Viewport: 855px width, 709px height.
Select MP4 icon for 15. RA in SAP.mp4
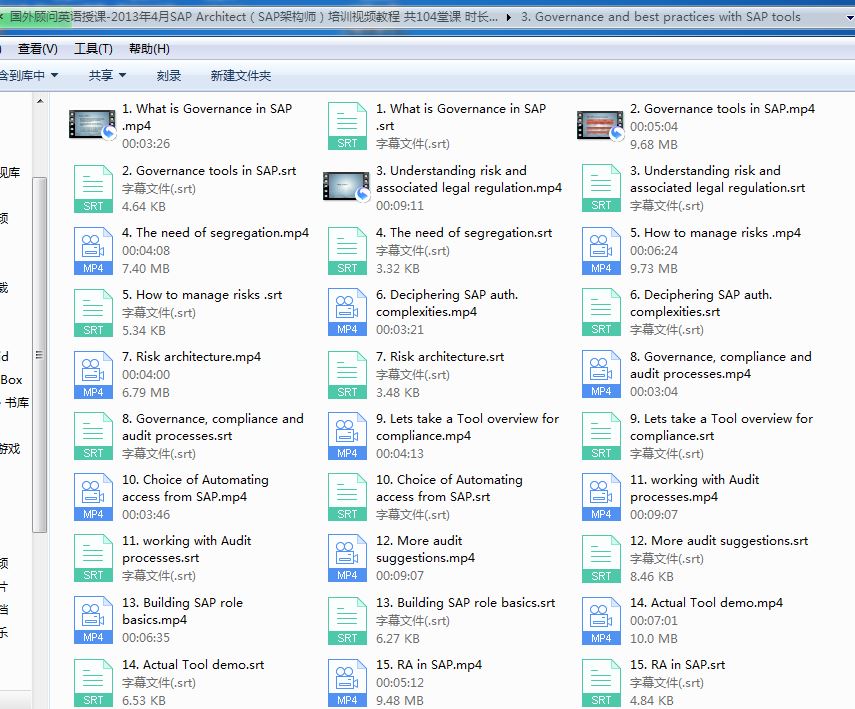pos(347,683)
